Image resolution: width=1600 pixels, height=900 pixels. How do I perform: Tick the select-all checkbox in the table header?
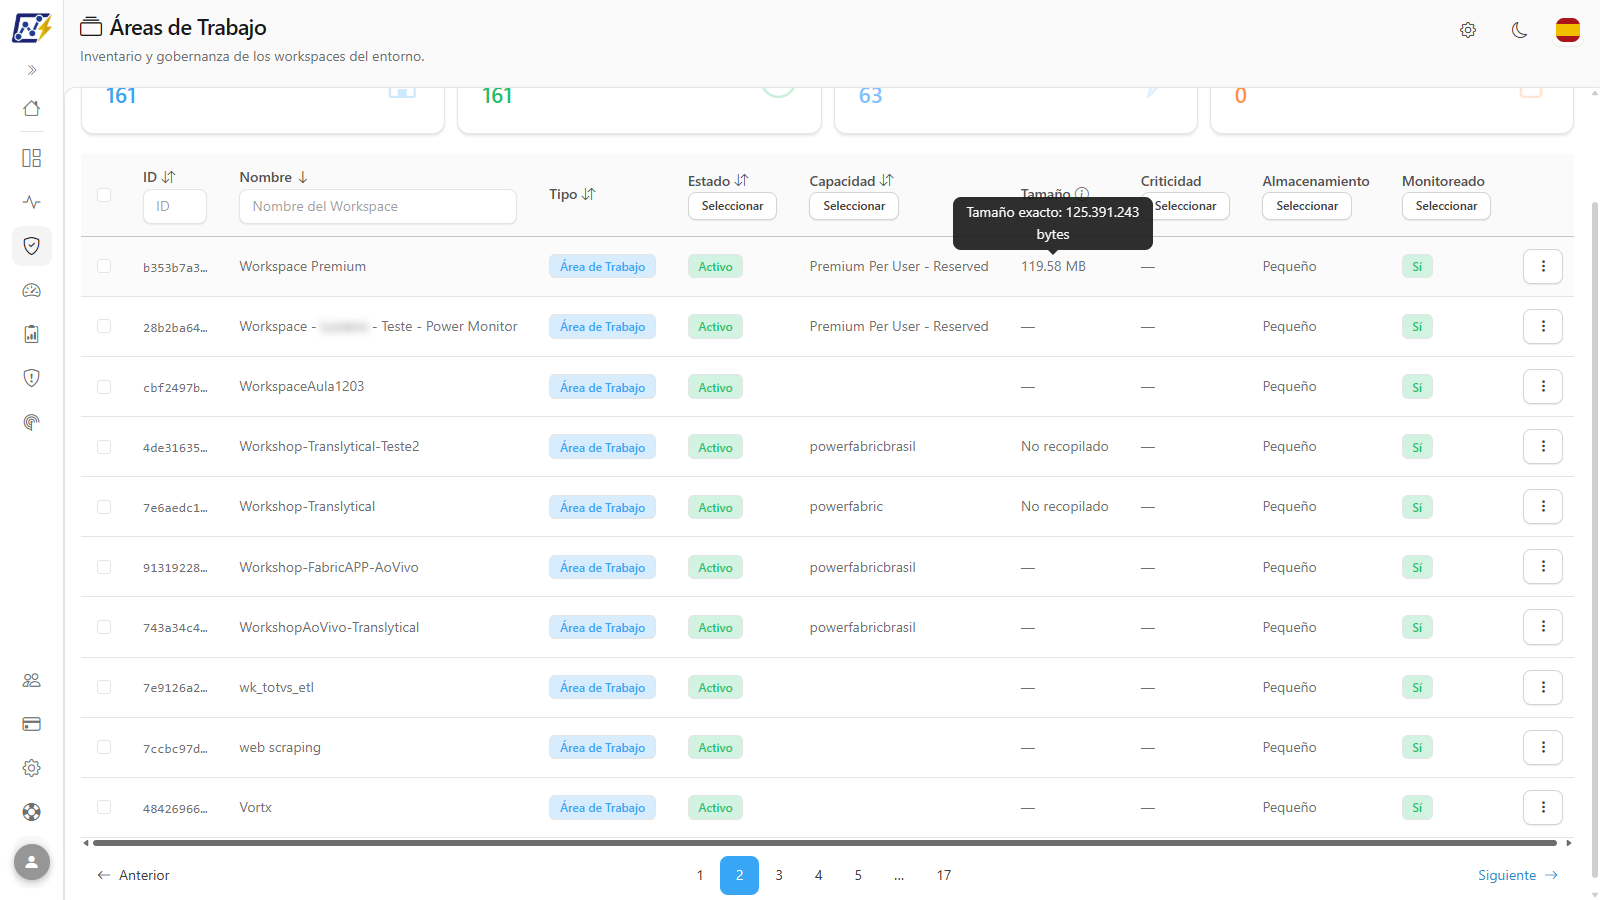104,195
